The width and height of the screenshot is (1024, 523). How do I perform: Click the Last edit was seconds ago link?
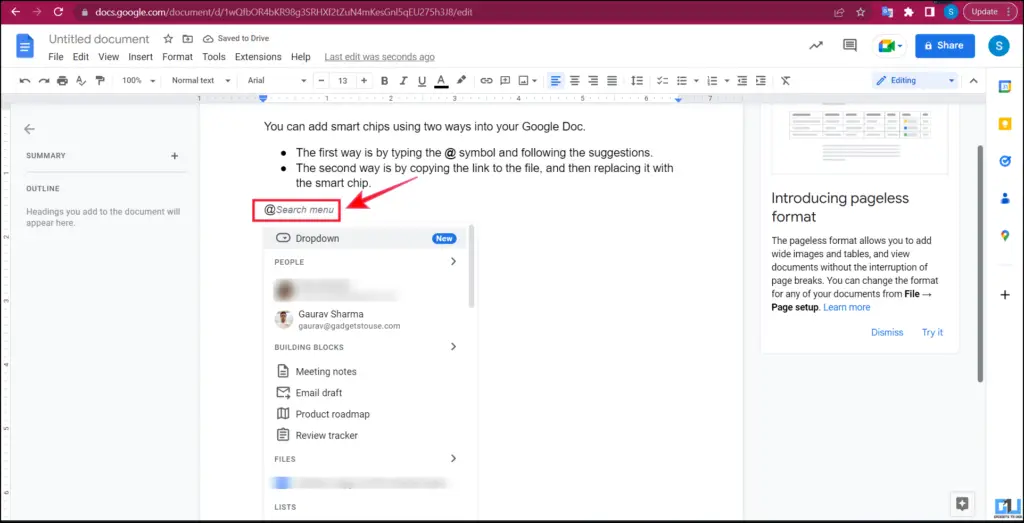379,57
